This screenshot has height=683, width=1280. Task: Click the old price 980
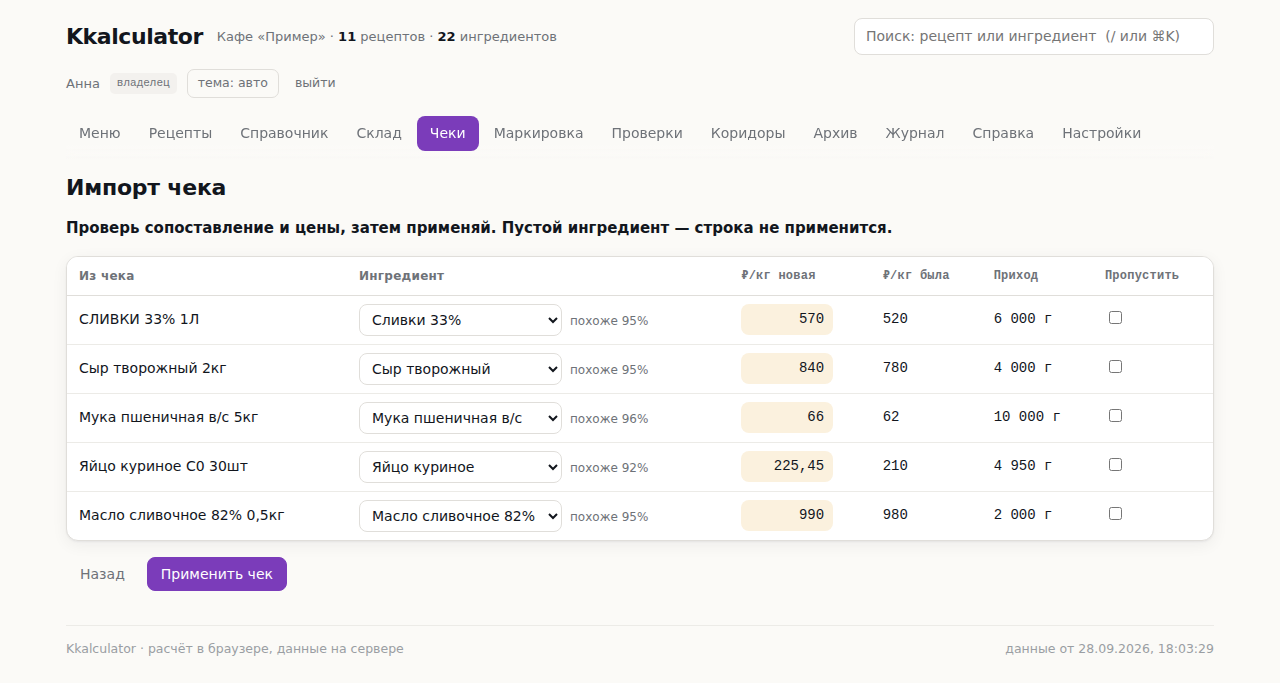[895, 515]
